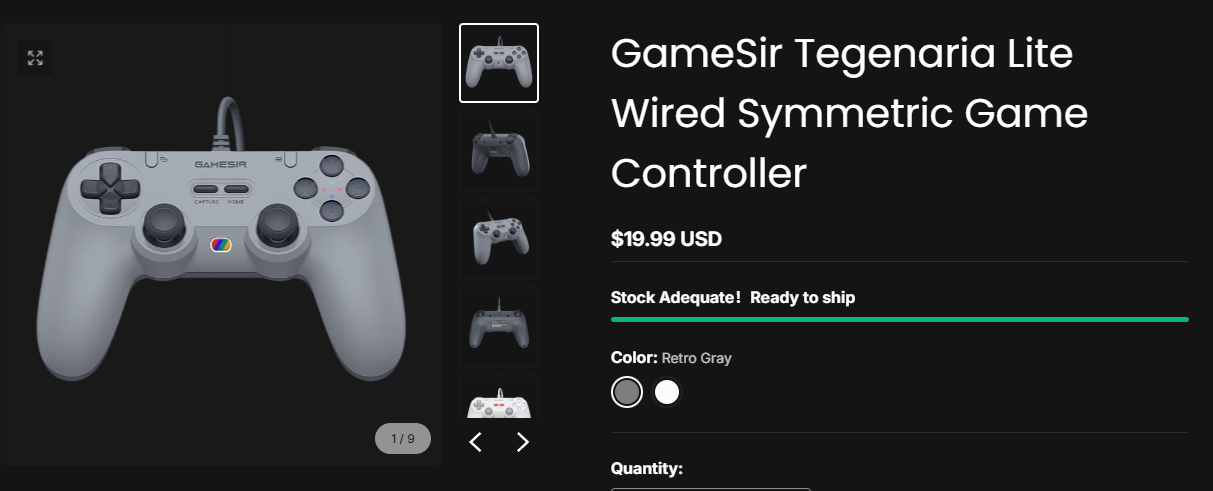
Task: Click the green stock level bar
Action: click(x=900, y=319)
